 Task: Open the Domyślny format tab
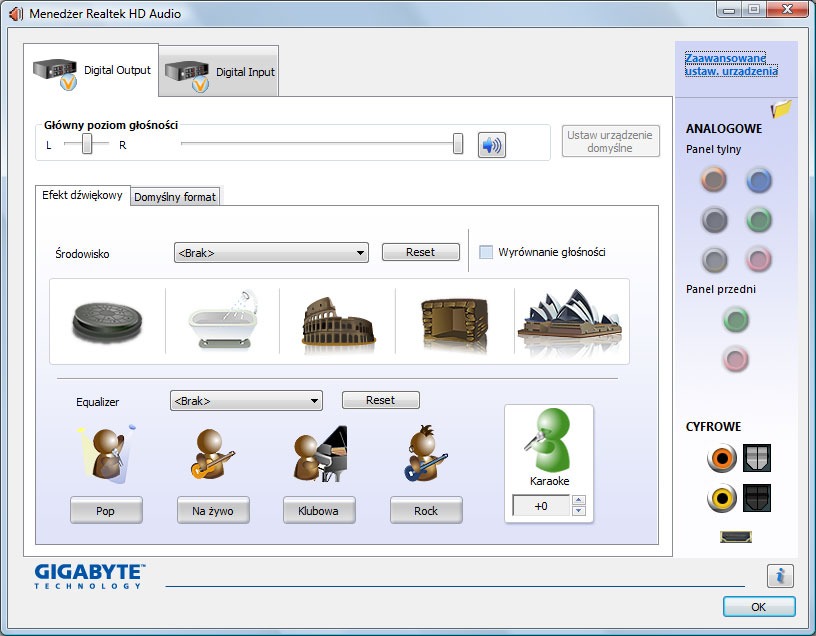pyautogui.click(x=175, y=197)
